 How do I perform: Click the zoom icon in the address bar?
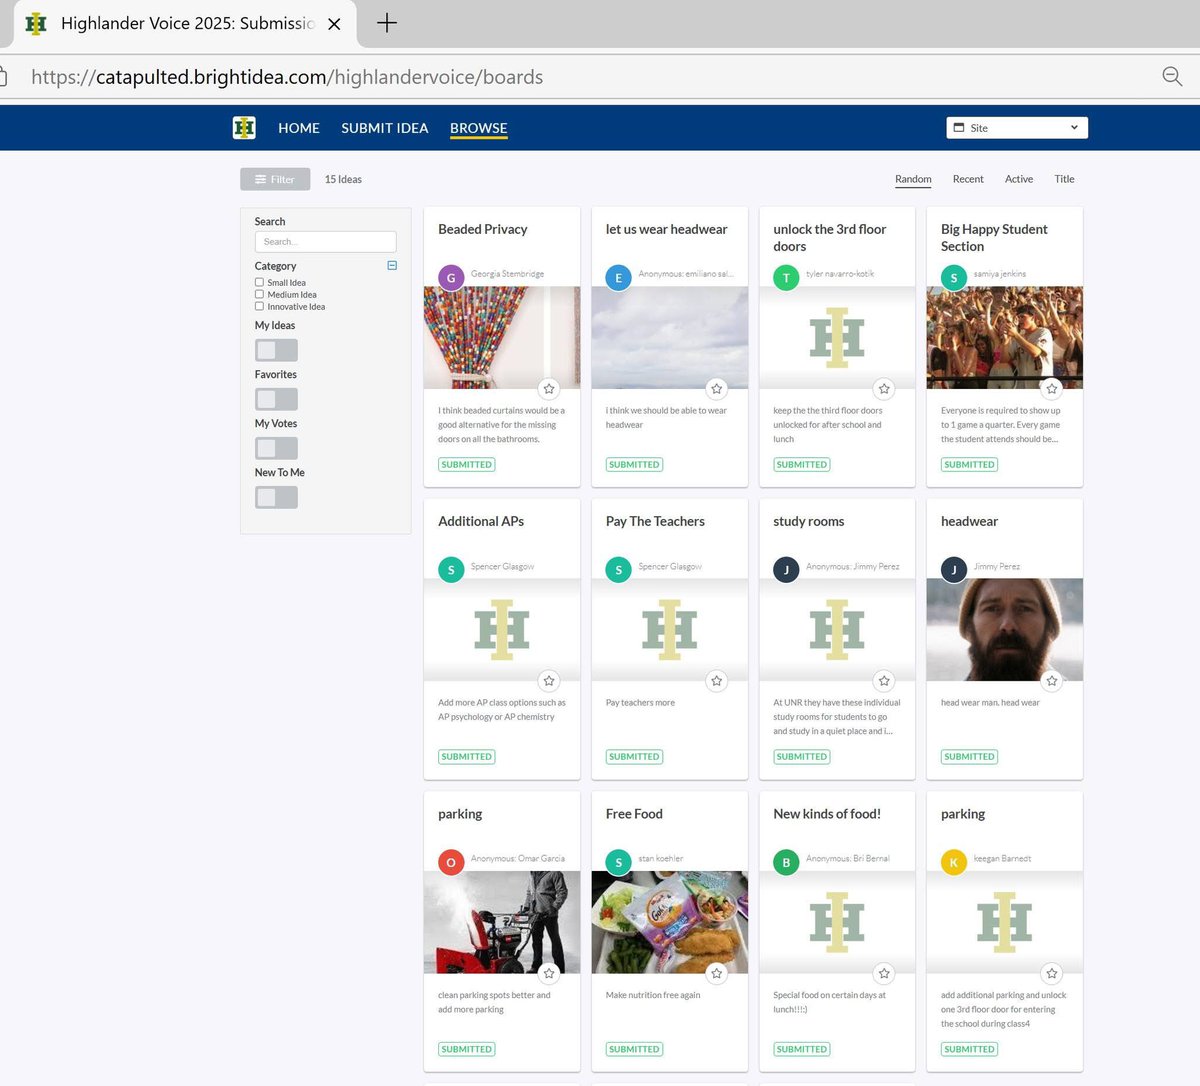click(1171, 76)
